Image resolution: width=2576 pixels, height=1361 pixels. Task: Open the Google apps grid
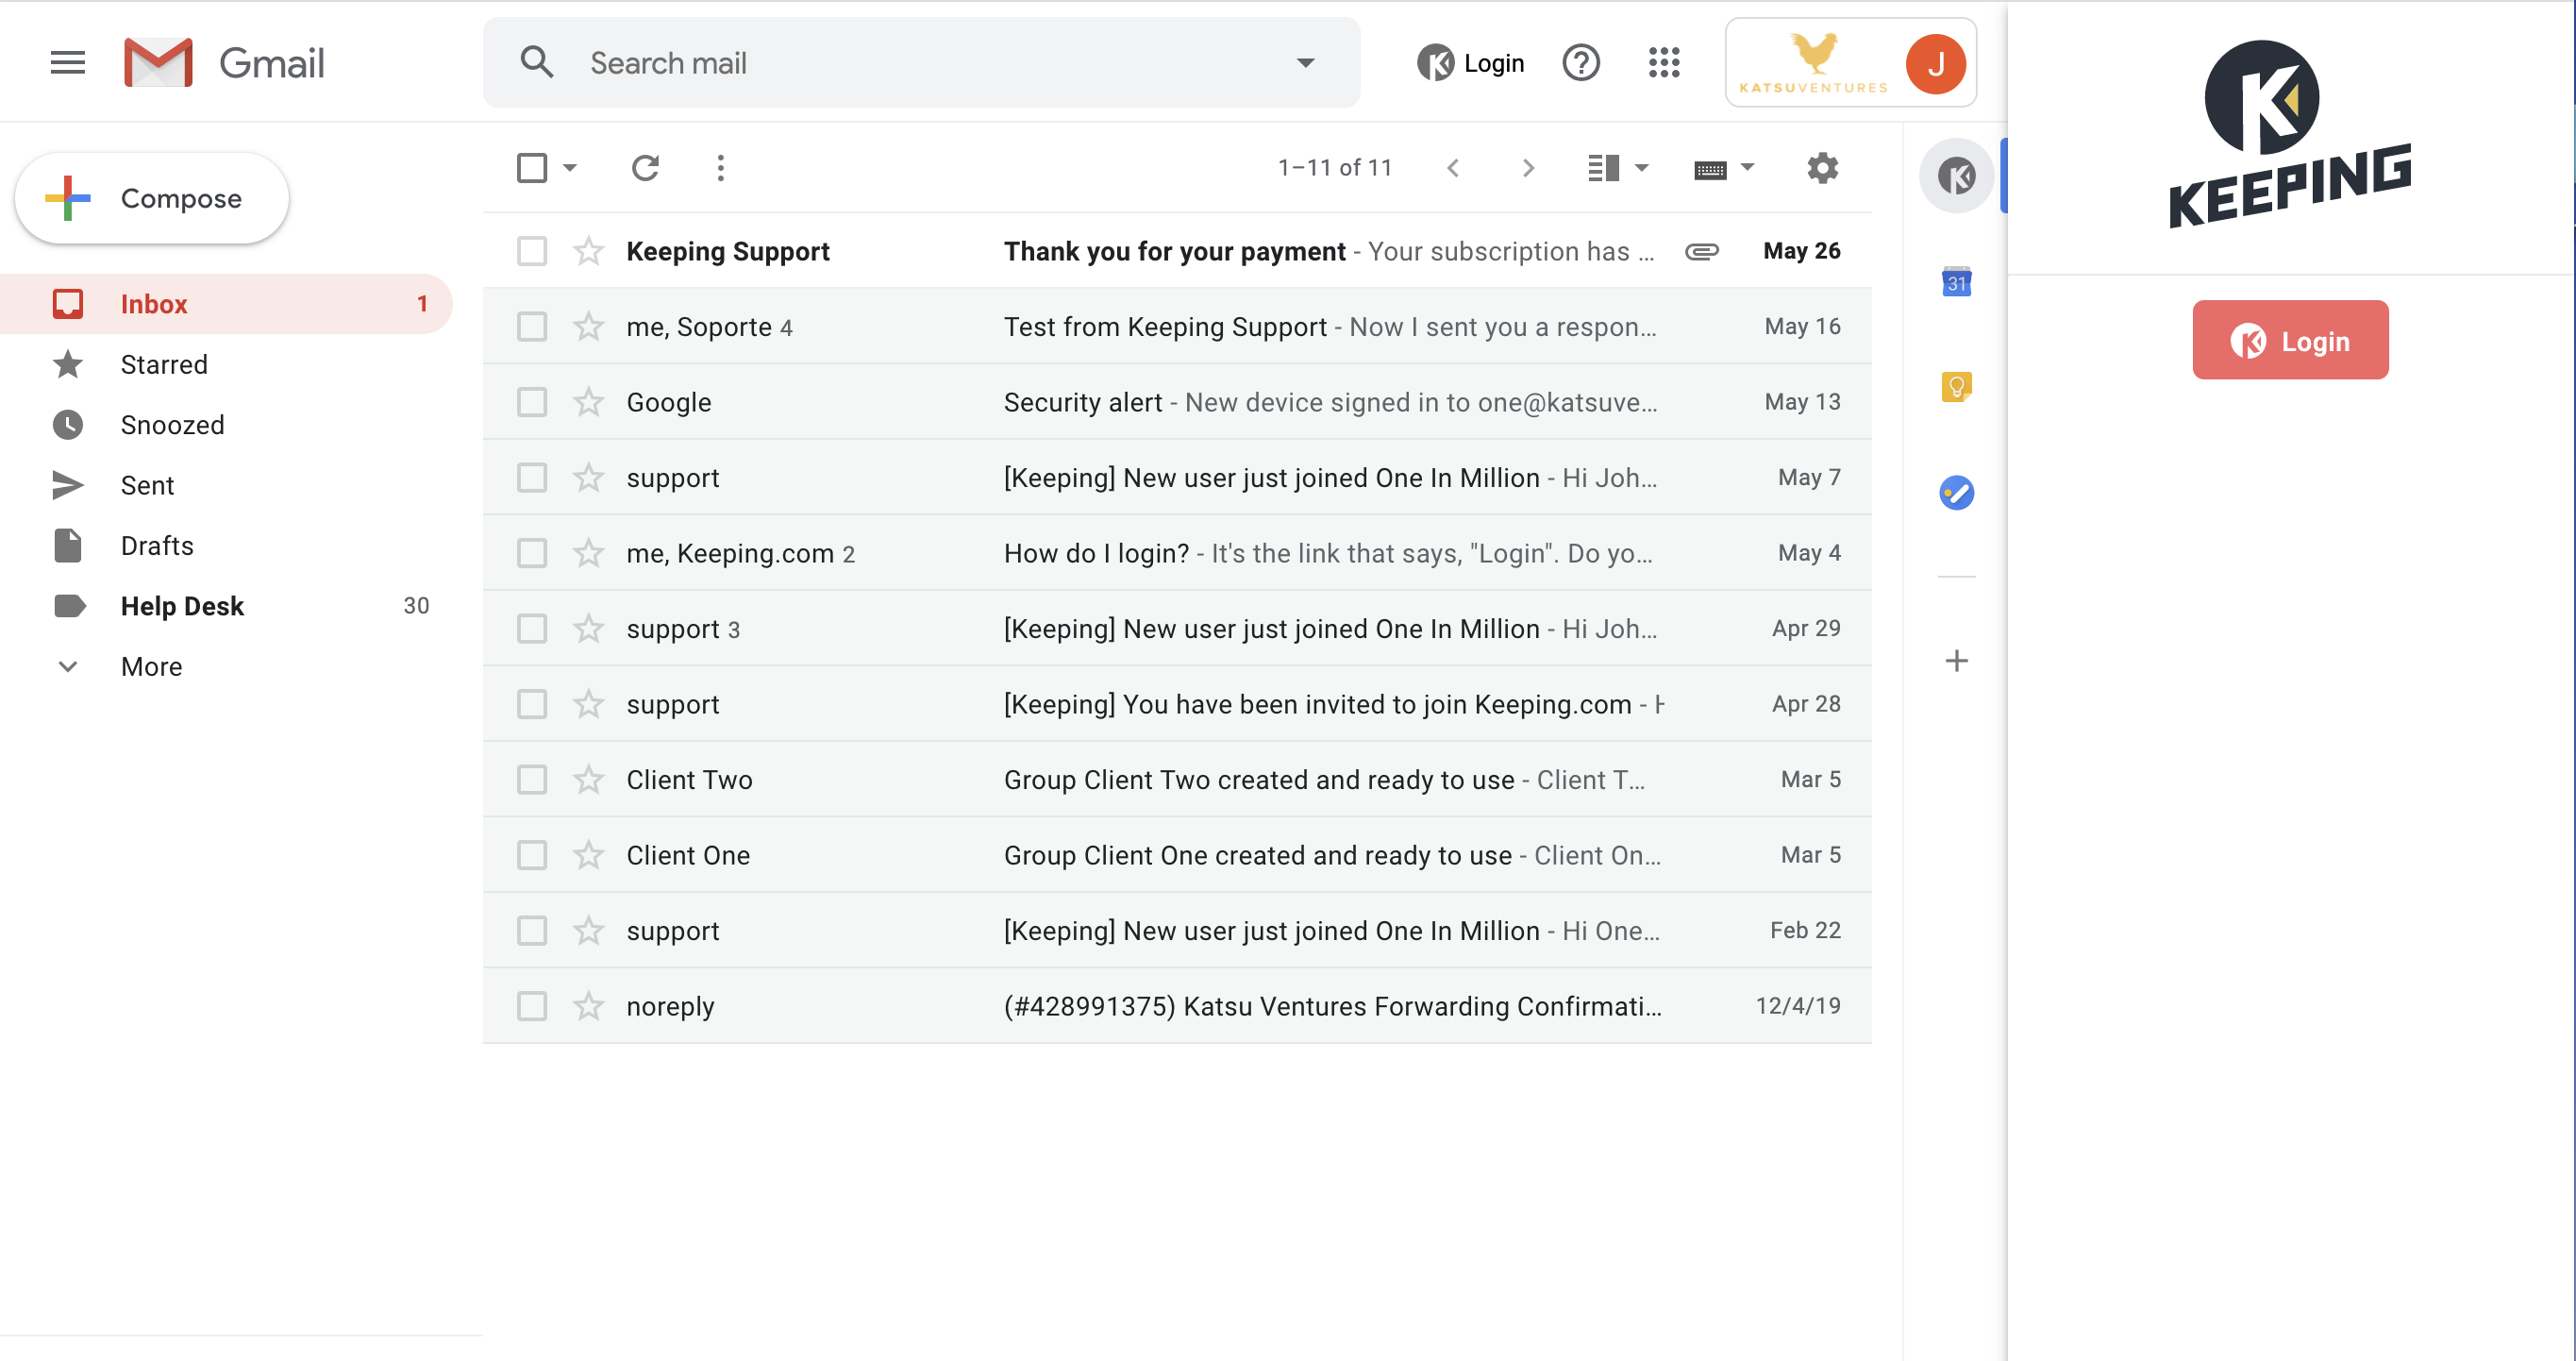click(1664, 63)
